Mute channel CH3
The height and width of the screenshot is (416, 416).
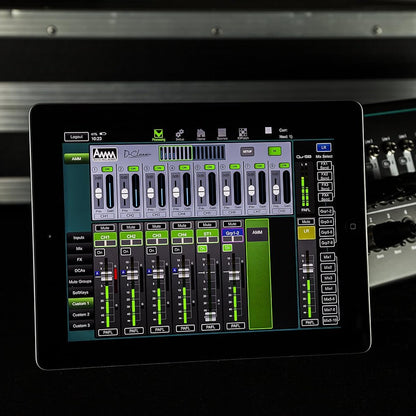point(156,226)
